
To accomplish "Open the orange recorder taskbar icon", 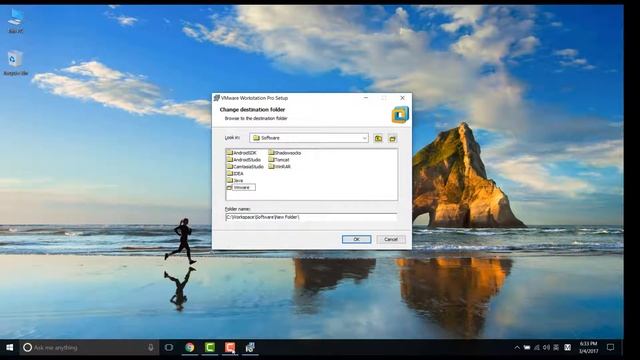I will click(230, 347).
